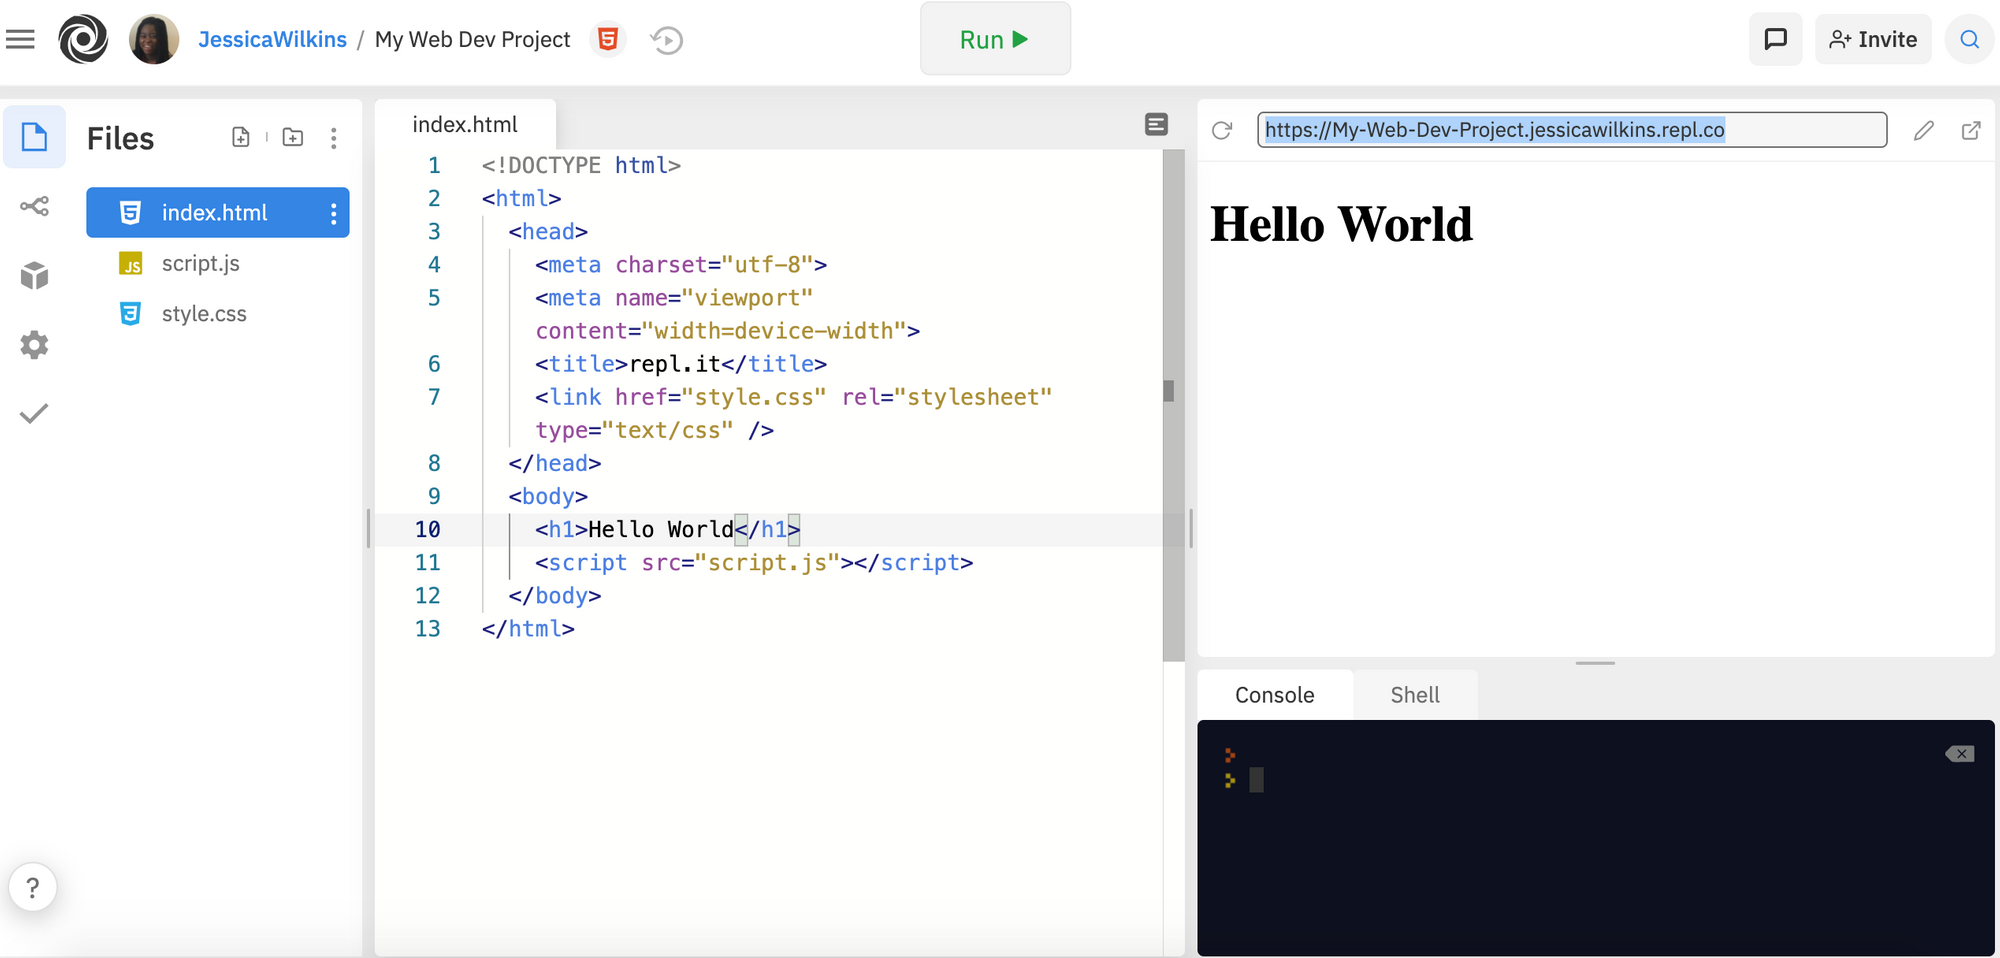The height and width of the screenshot is (958, 2000).
Task: Click the search magnifier icon
Action: pos(1969,39)
